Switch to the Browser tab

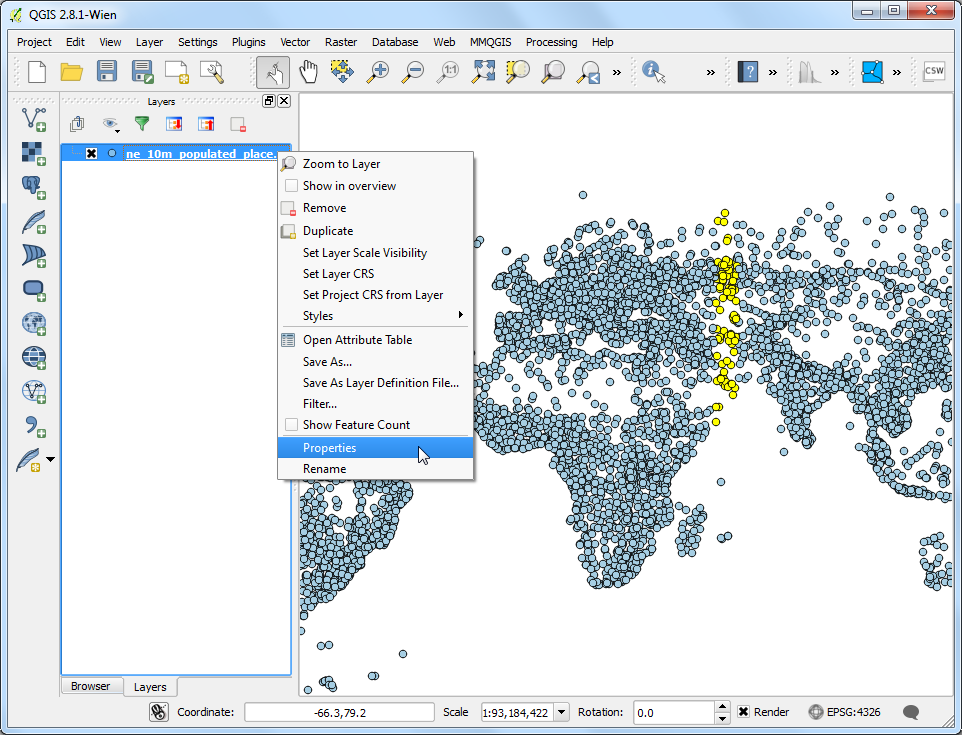90,686
